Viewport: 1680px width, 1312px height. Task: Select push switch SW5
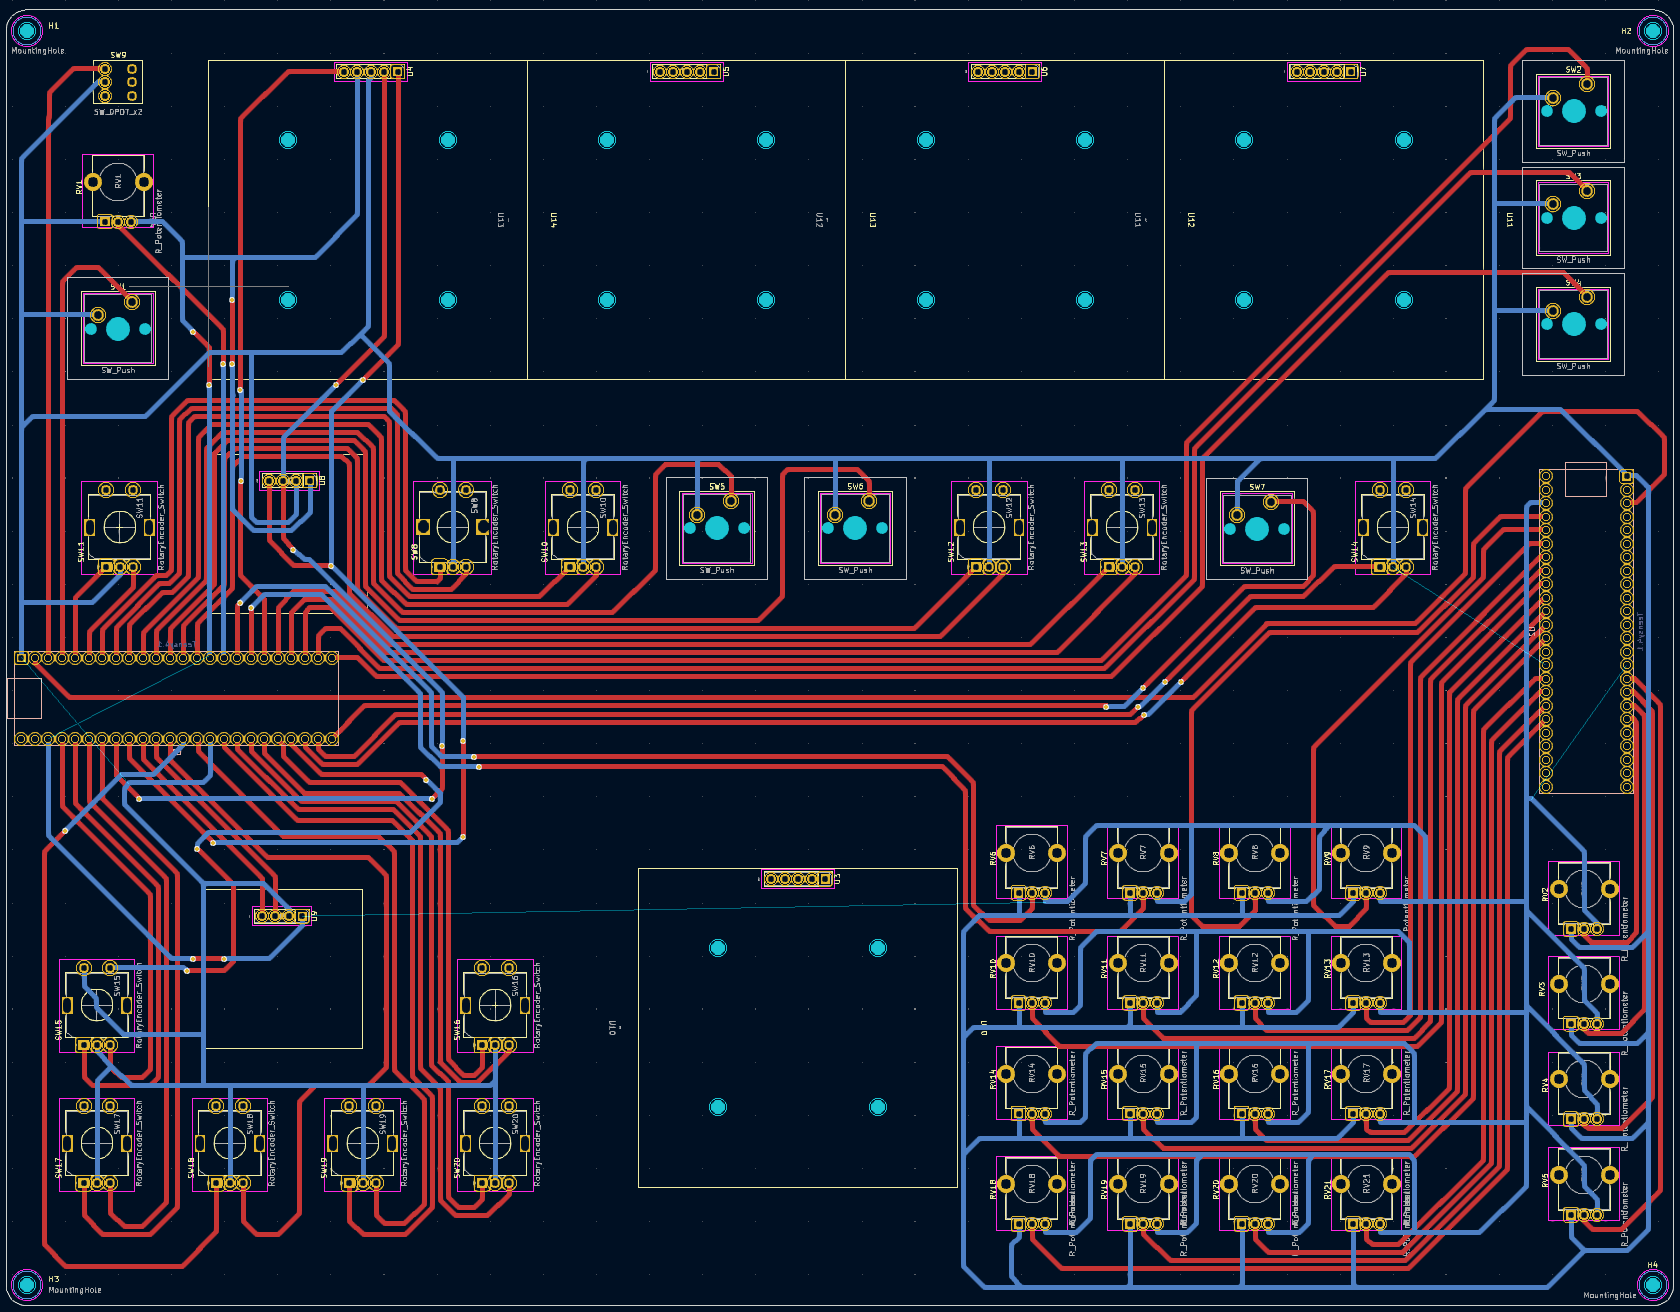coord(717,528)
